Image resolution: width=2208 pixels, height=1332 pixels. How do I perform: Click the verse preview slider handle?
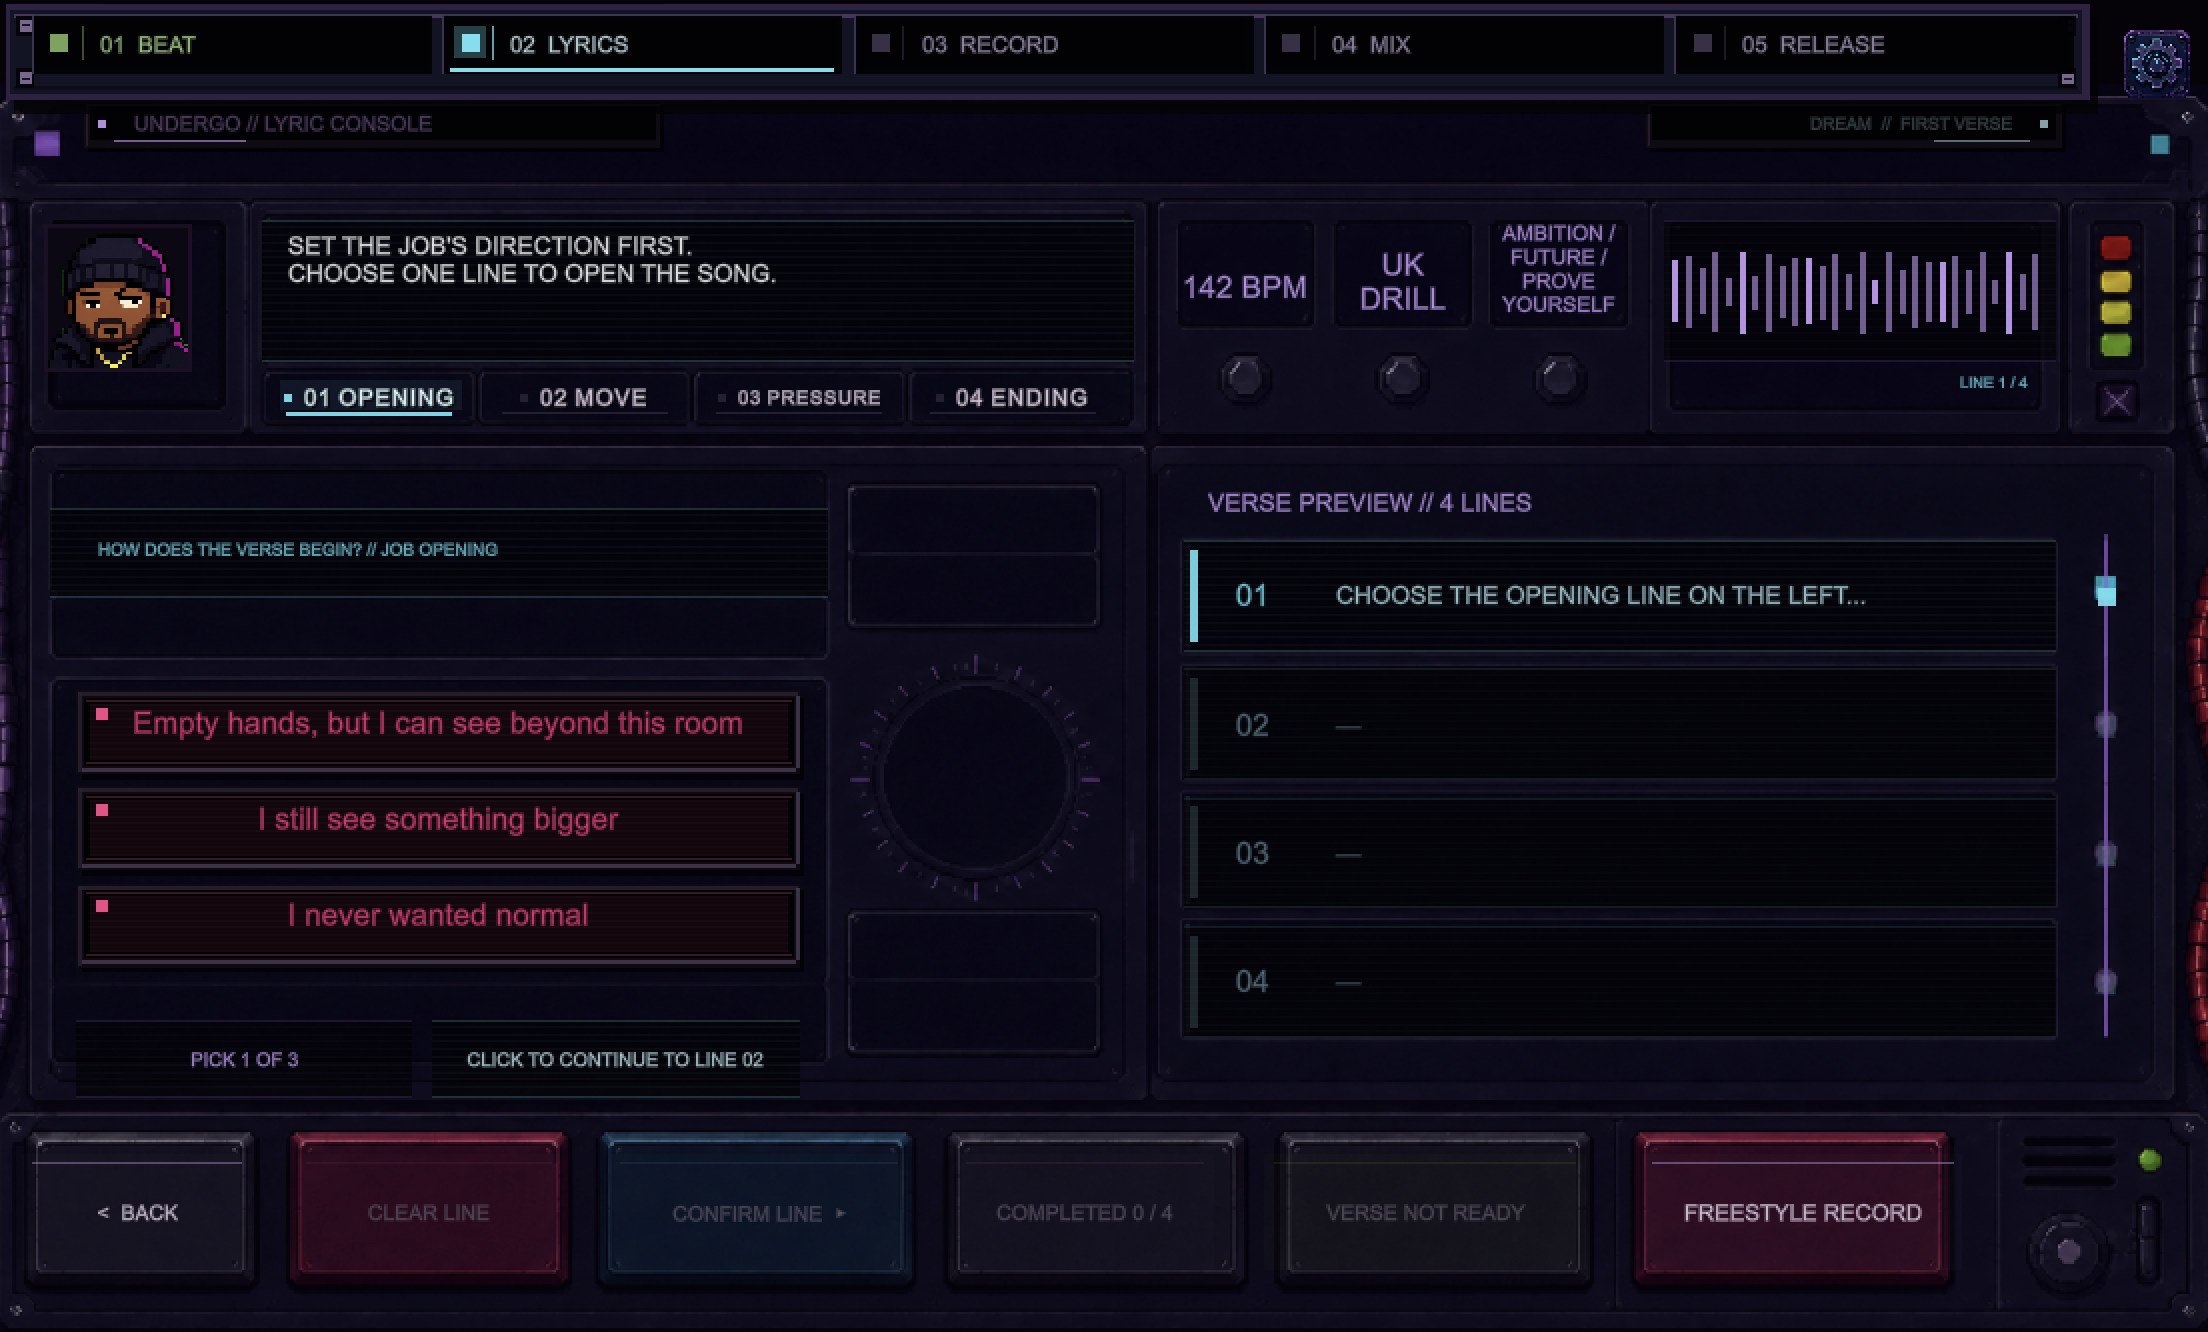(x=2106, y=591)
